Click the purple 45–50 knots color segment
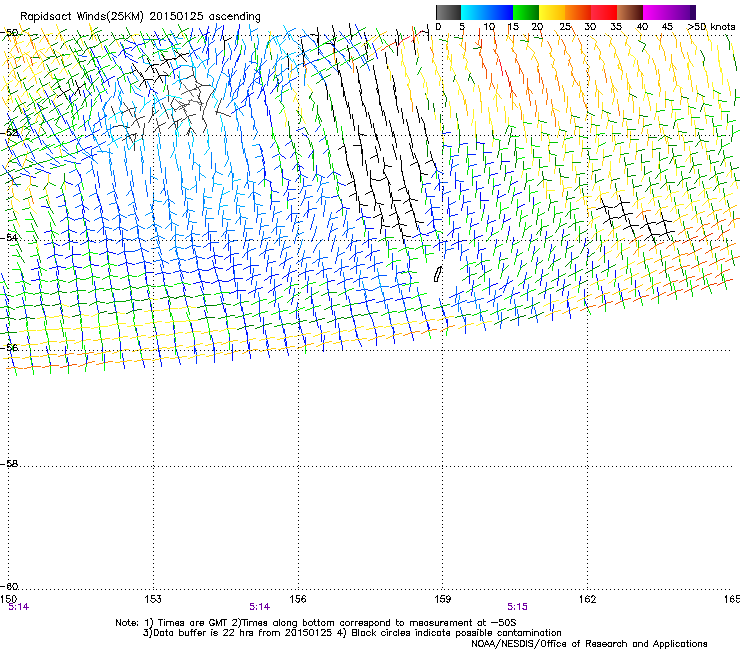Screen dimensions: 740x650 [682, 12]
